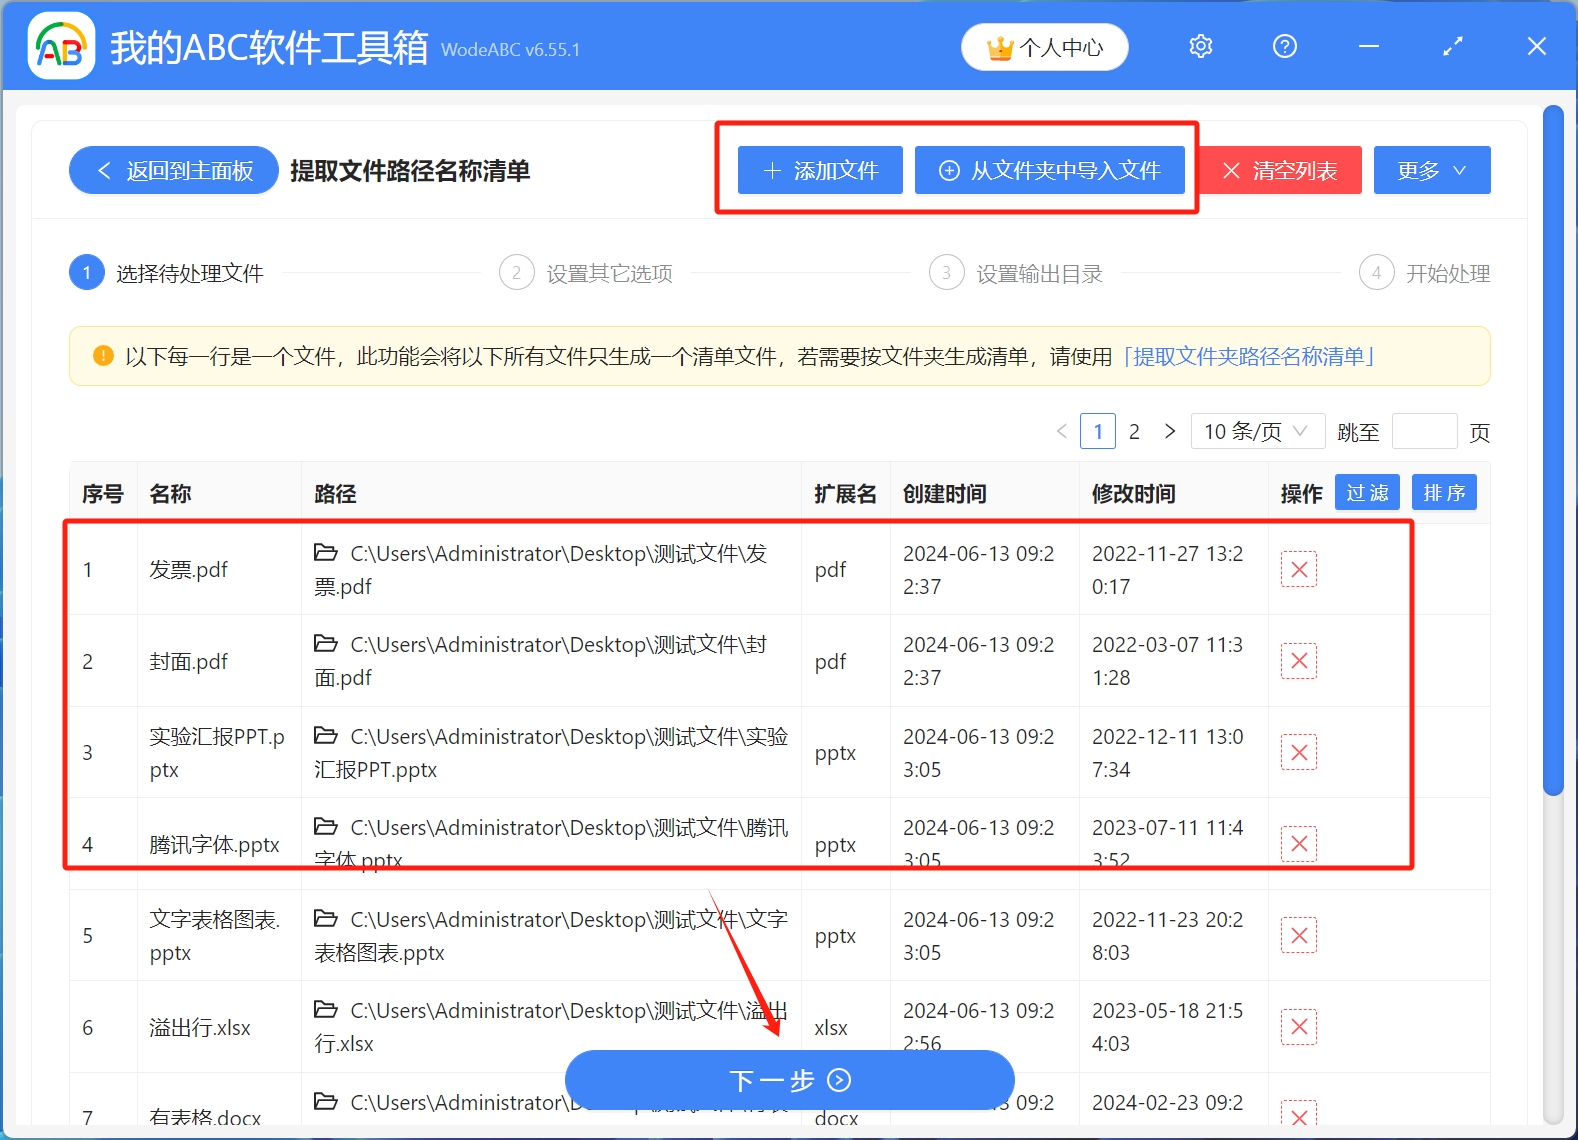Proceed with the 下一步 button
This screenshot has height=1140, width=1578.
pos(789,1080)
